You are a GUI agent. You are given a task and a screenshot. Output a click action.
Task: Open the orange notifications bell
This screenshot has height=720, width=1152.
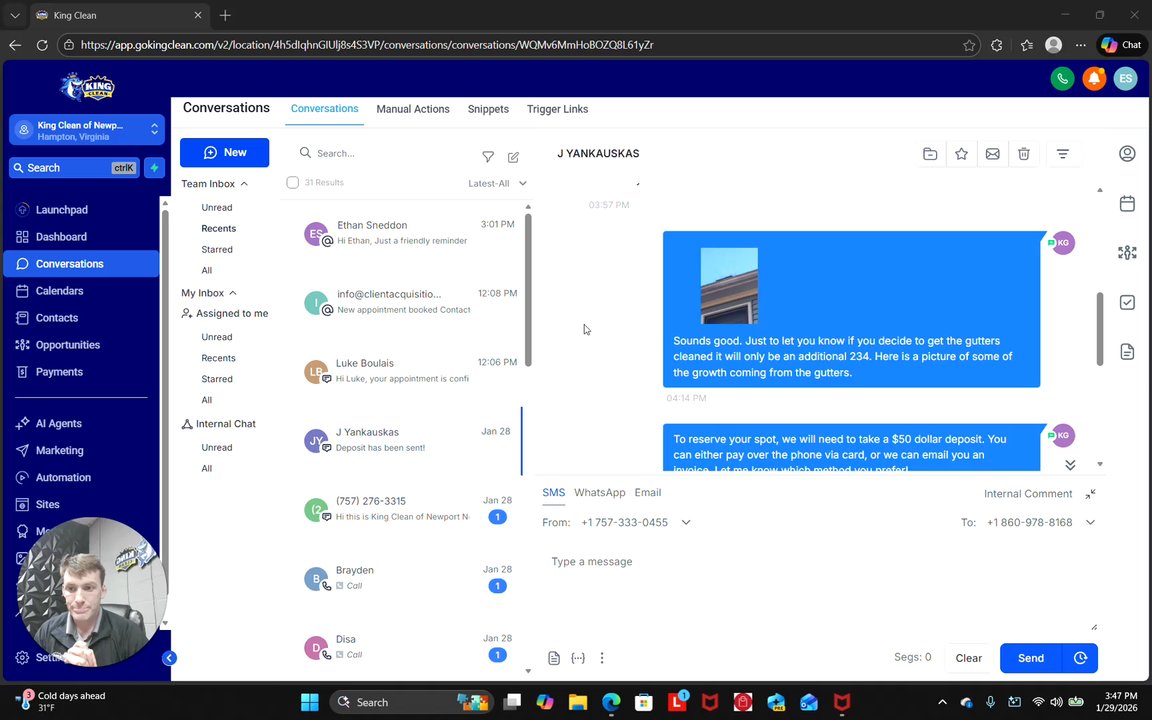tap(1094, 79)
